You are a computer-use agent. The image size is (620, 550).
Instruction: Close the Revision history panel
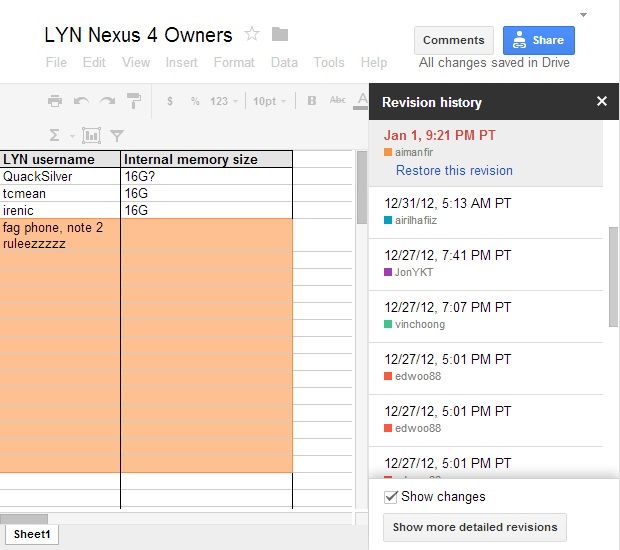(602, 101)
